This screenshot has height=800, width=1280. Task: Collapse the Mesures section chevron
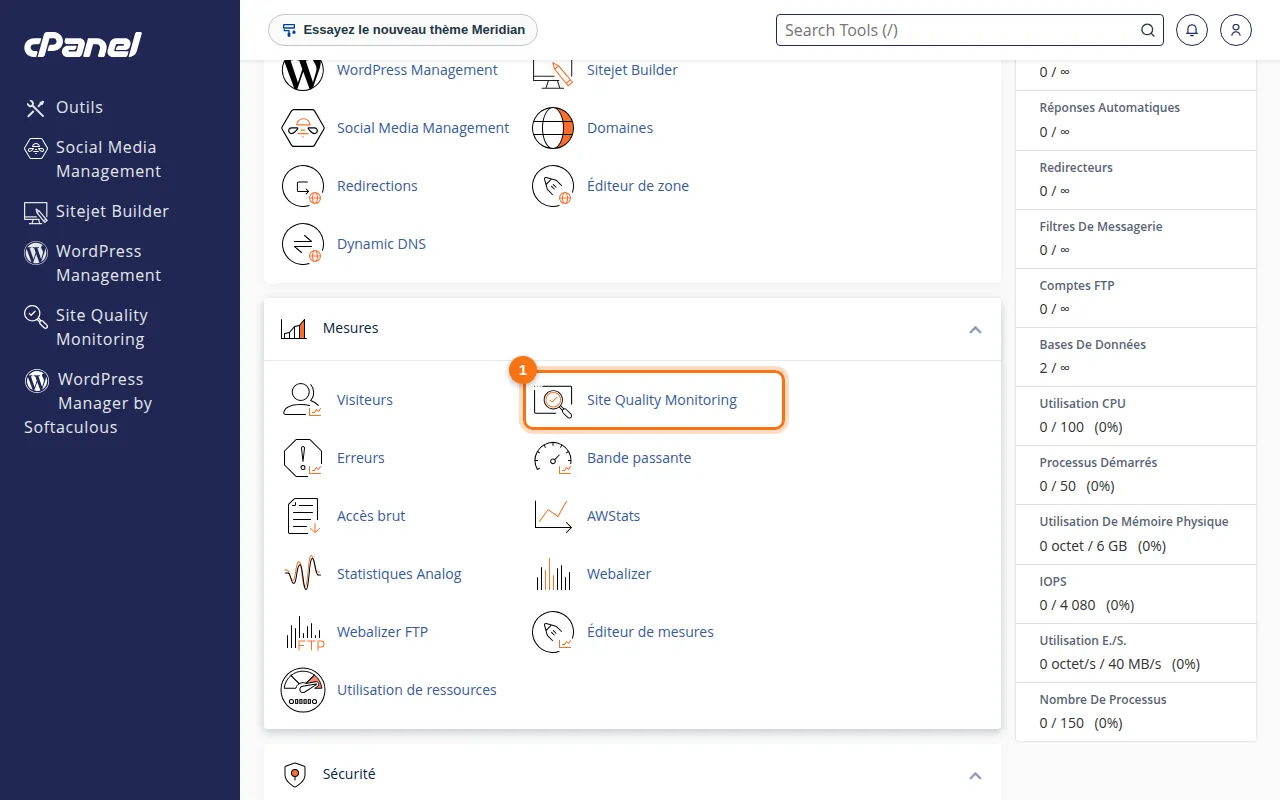pyautogui.click(x=975, y=329)
